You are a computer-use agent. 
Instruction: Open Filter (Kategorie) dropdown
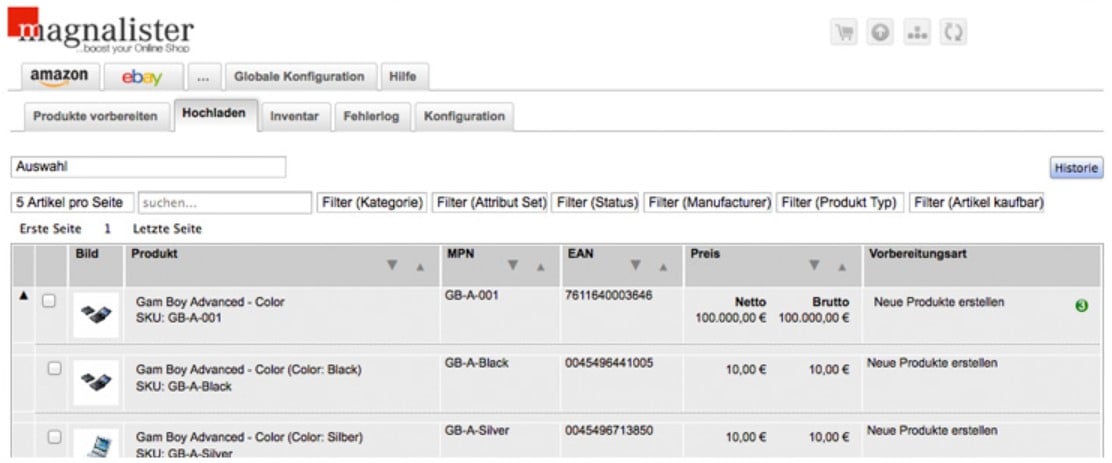(372, 203)
